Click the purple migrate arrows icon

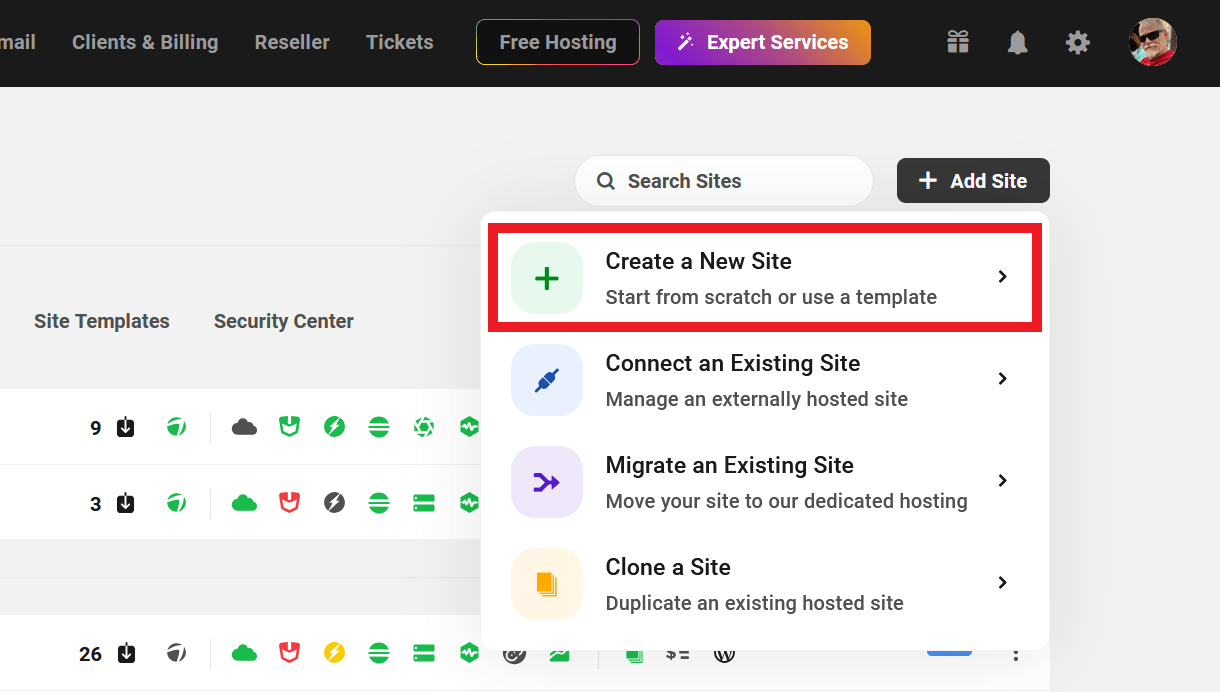coord(547,482)
